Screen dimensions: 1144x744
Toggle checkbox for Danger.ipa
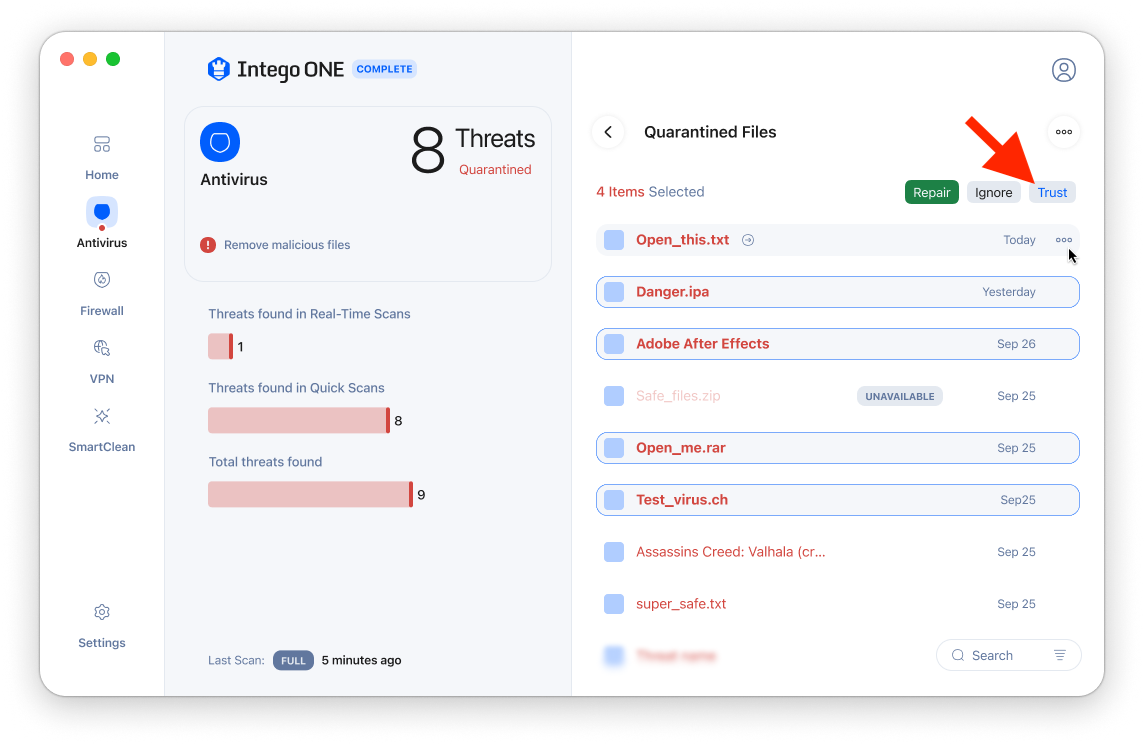[x=614, y=292]
